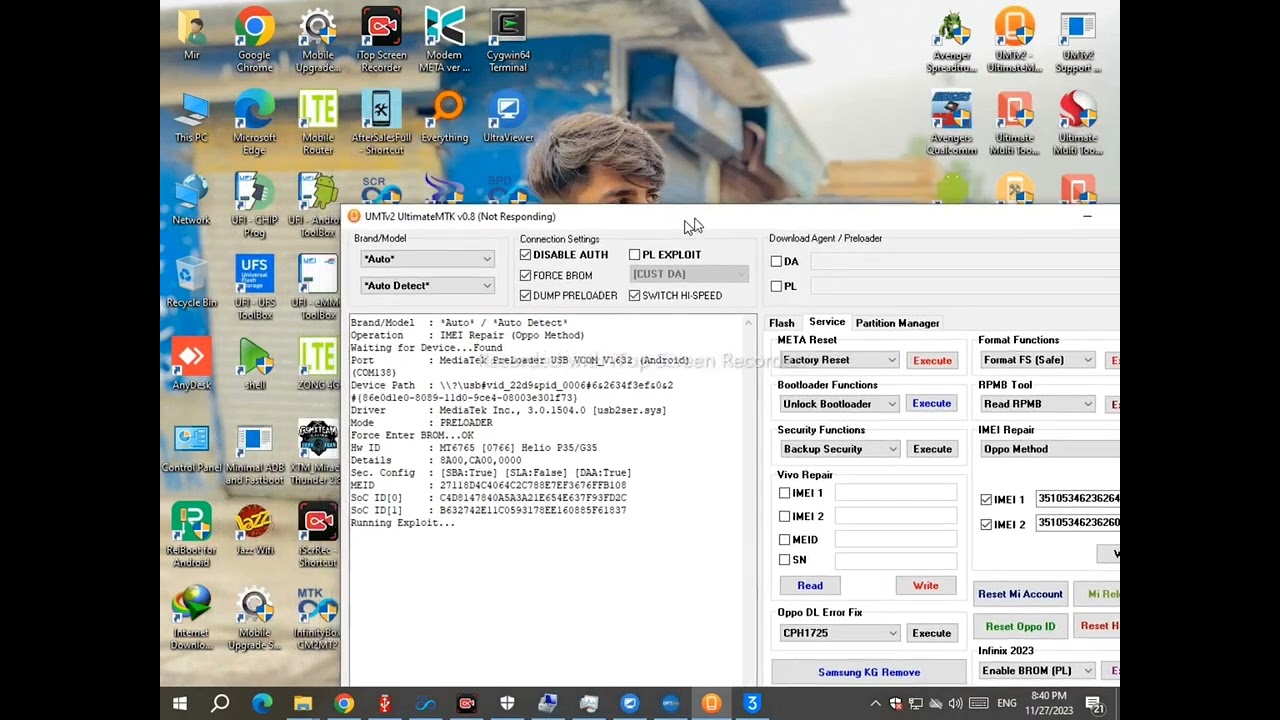Uncheck the DISABLE AUTH checkbox
Image resolution: width=1280 pixels, height=720 pixels.
(526, 255)
